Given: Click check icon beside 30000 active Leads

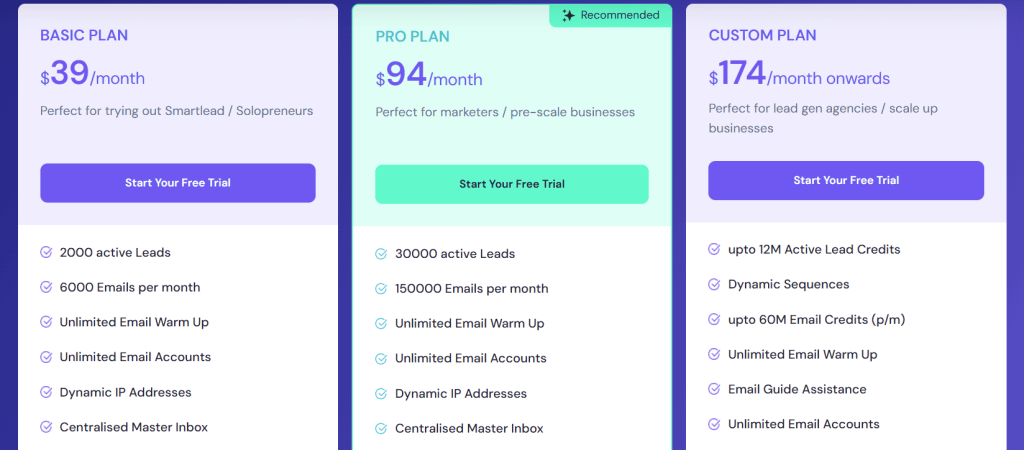Looking at the screenshot, I should pos(381,254).
